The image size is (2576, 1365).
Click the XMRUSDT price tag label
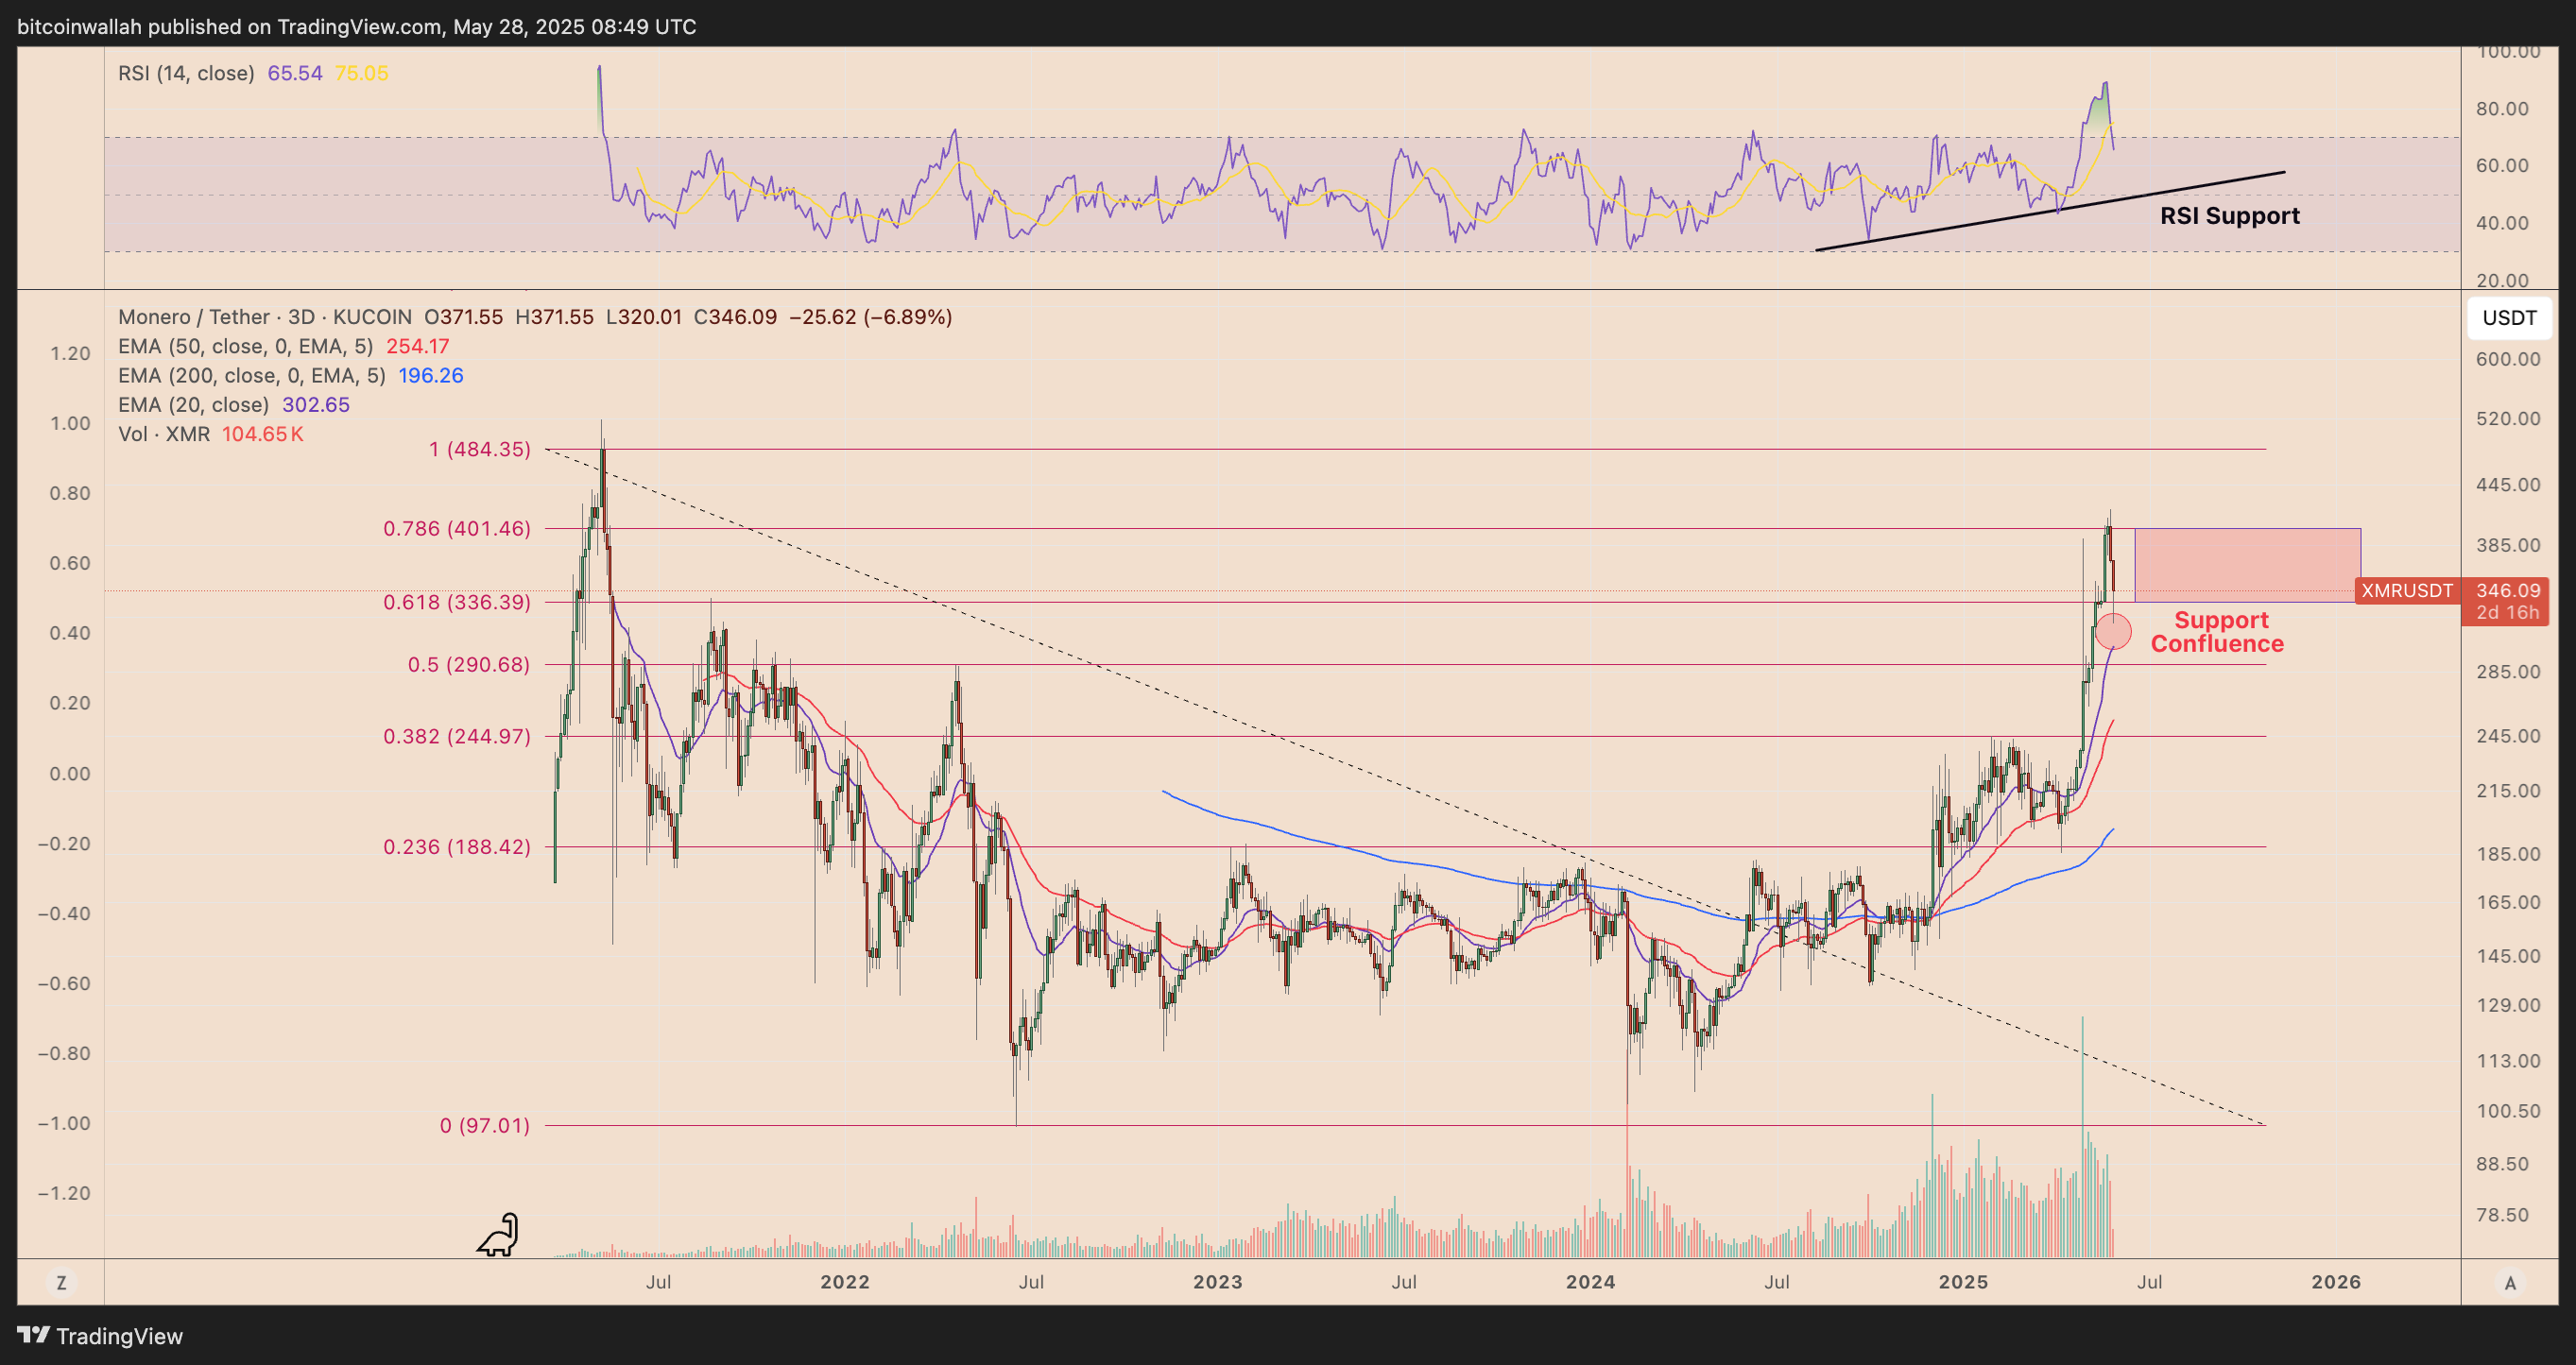point(2407,591)
